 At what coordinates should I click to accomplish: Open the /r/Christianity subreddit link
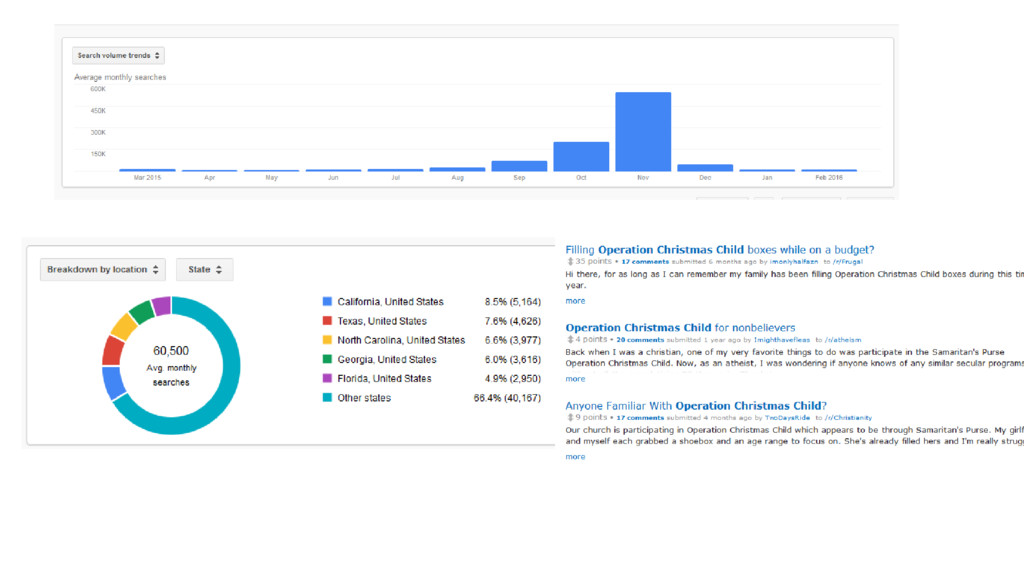coord(848,418)
